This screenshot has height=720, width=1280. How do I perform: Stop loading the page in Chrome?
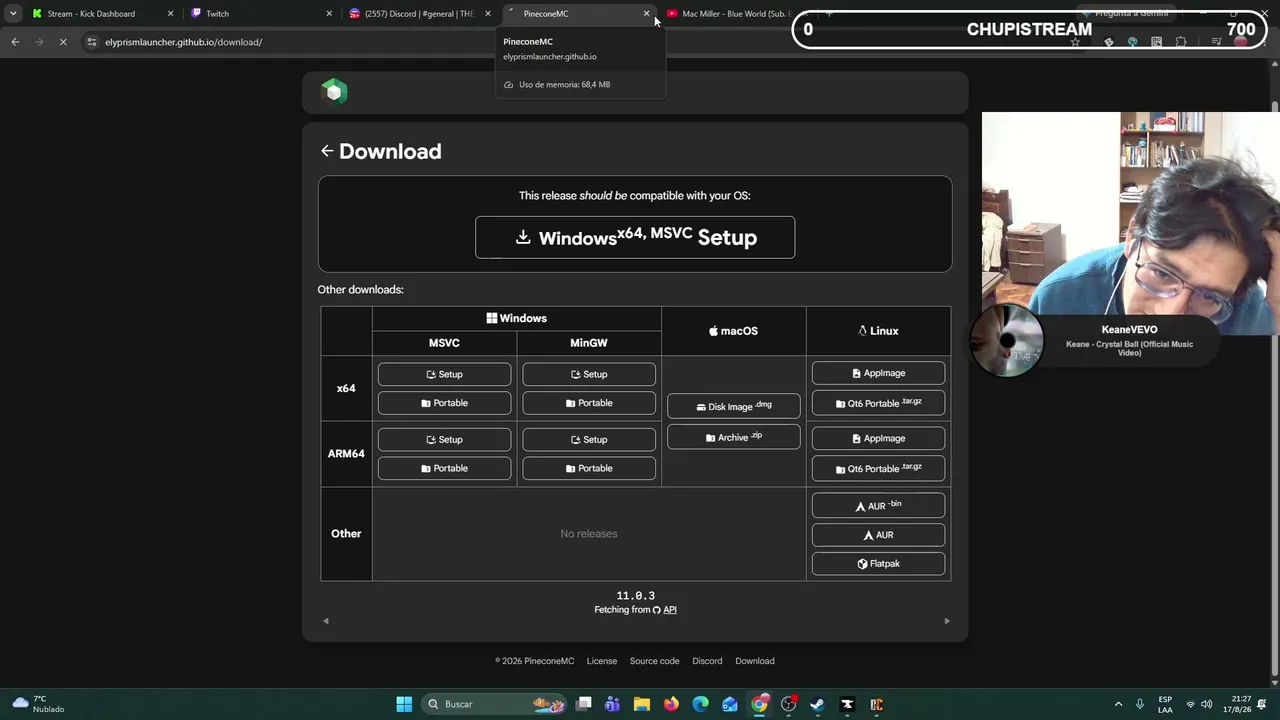click(x=62, y=42)
